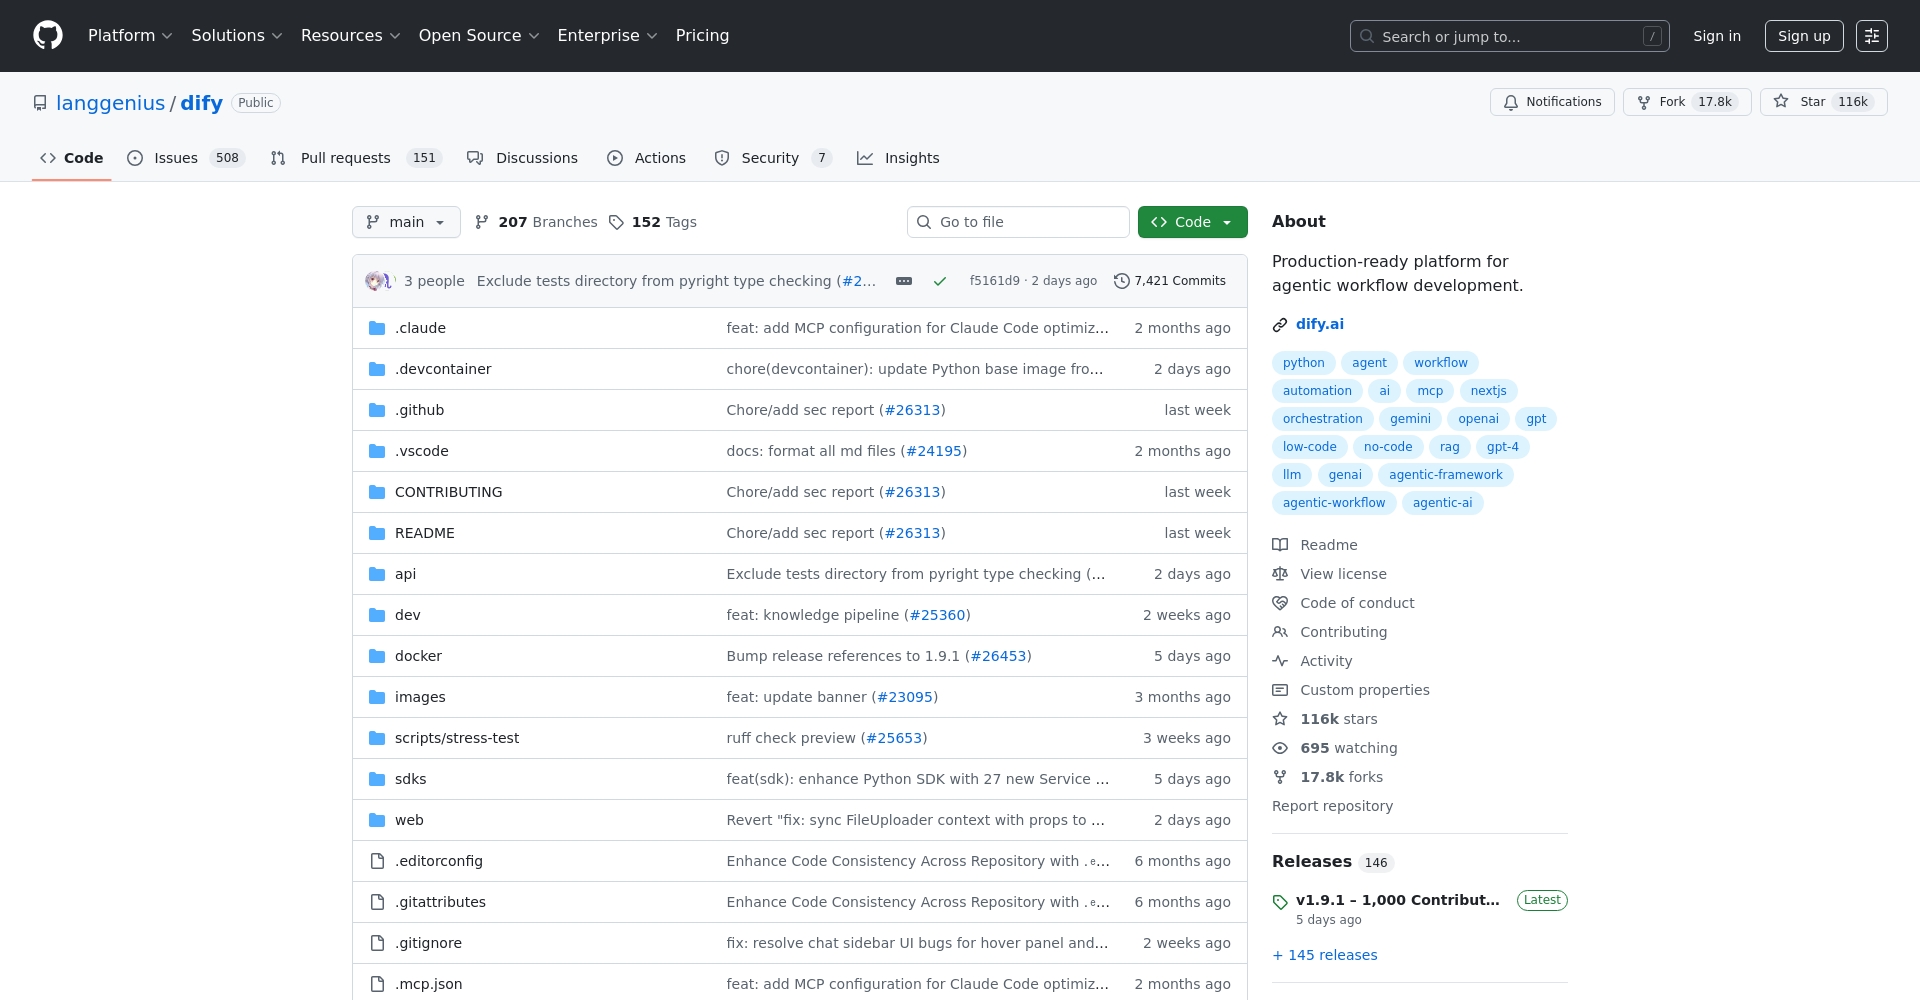This screenshot has width=1920, height=1000.
Task: Click the green checkmark commit status icon
Action: coord(940,282)
